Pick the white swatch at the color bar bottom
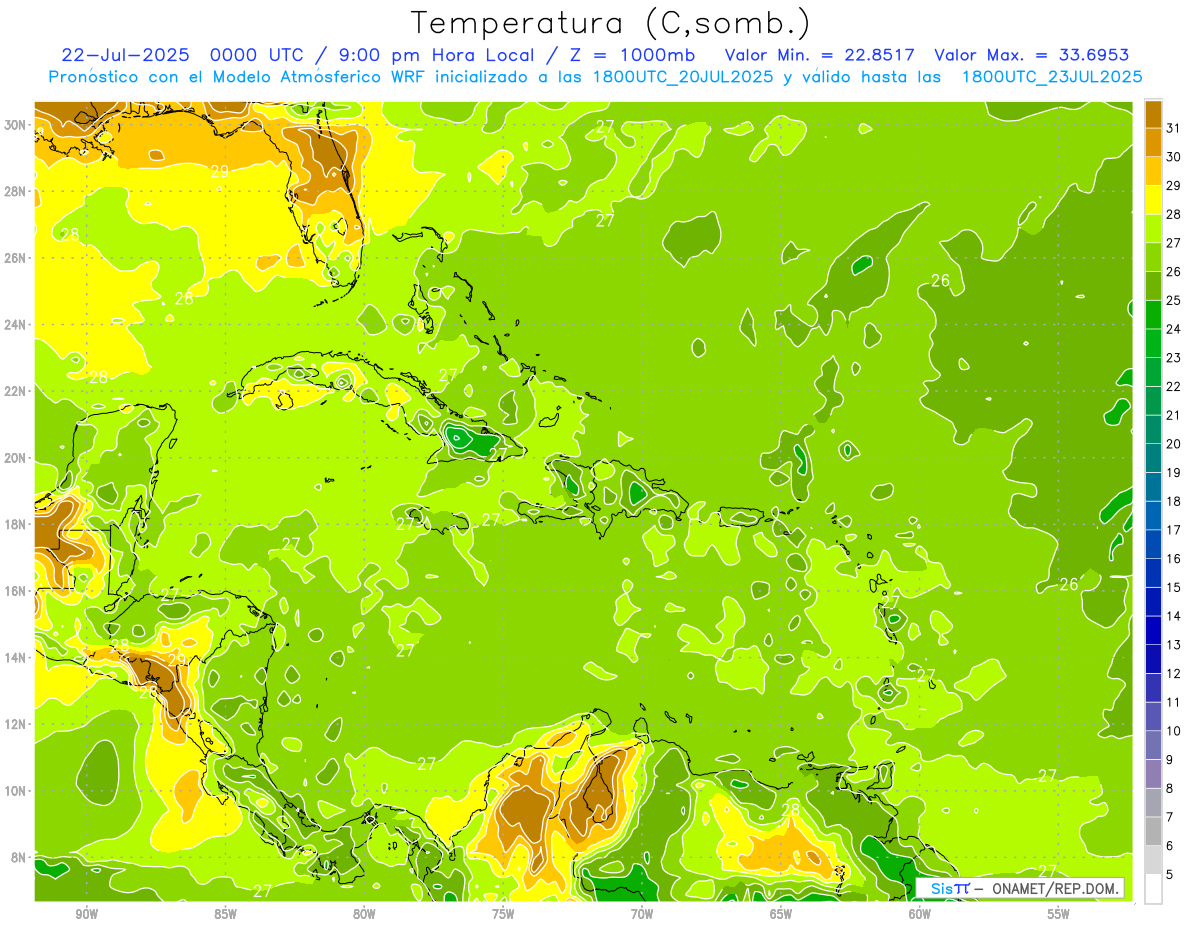 [x=1153, y=889]
